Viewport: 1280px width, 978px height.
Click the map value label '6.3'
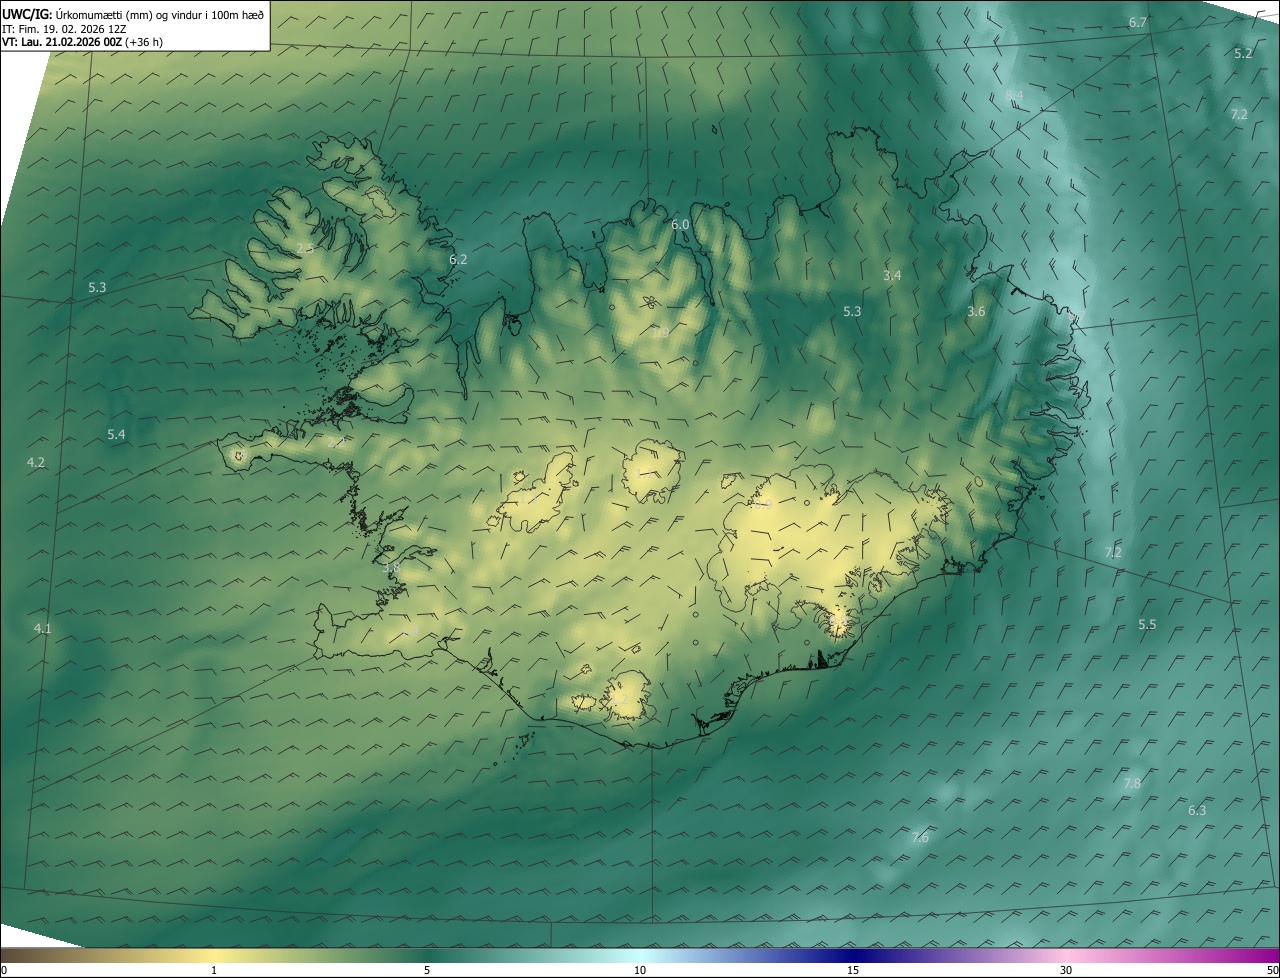pyautogui.click(x=1197, y=810)
